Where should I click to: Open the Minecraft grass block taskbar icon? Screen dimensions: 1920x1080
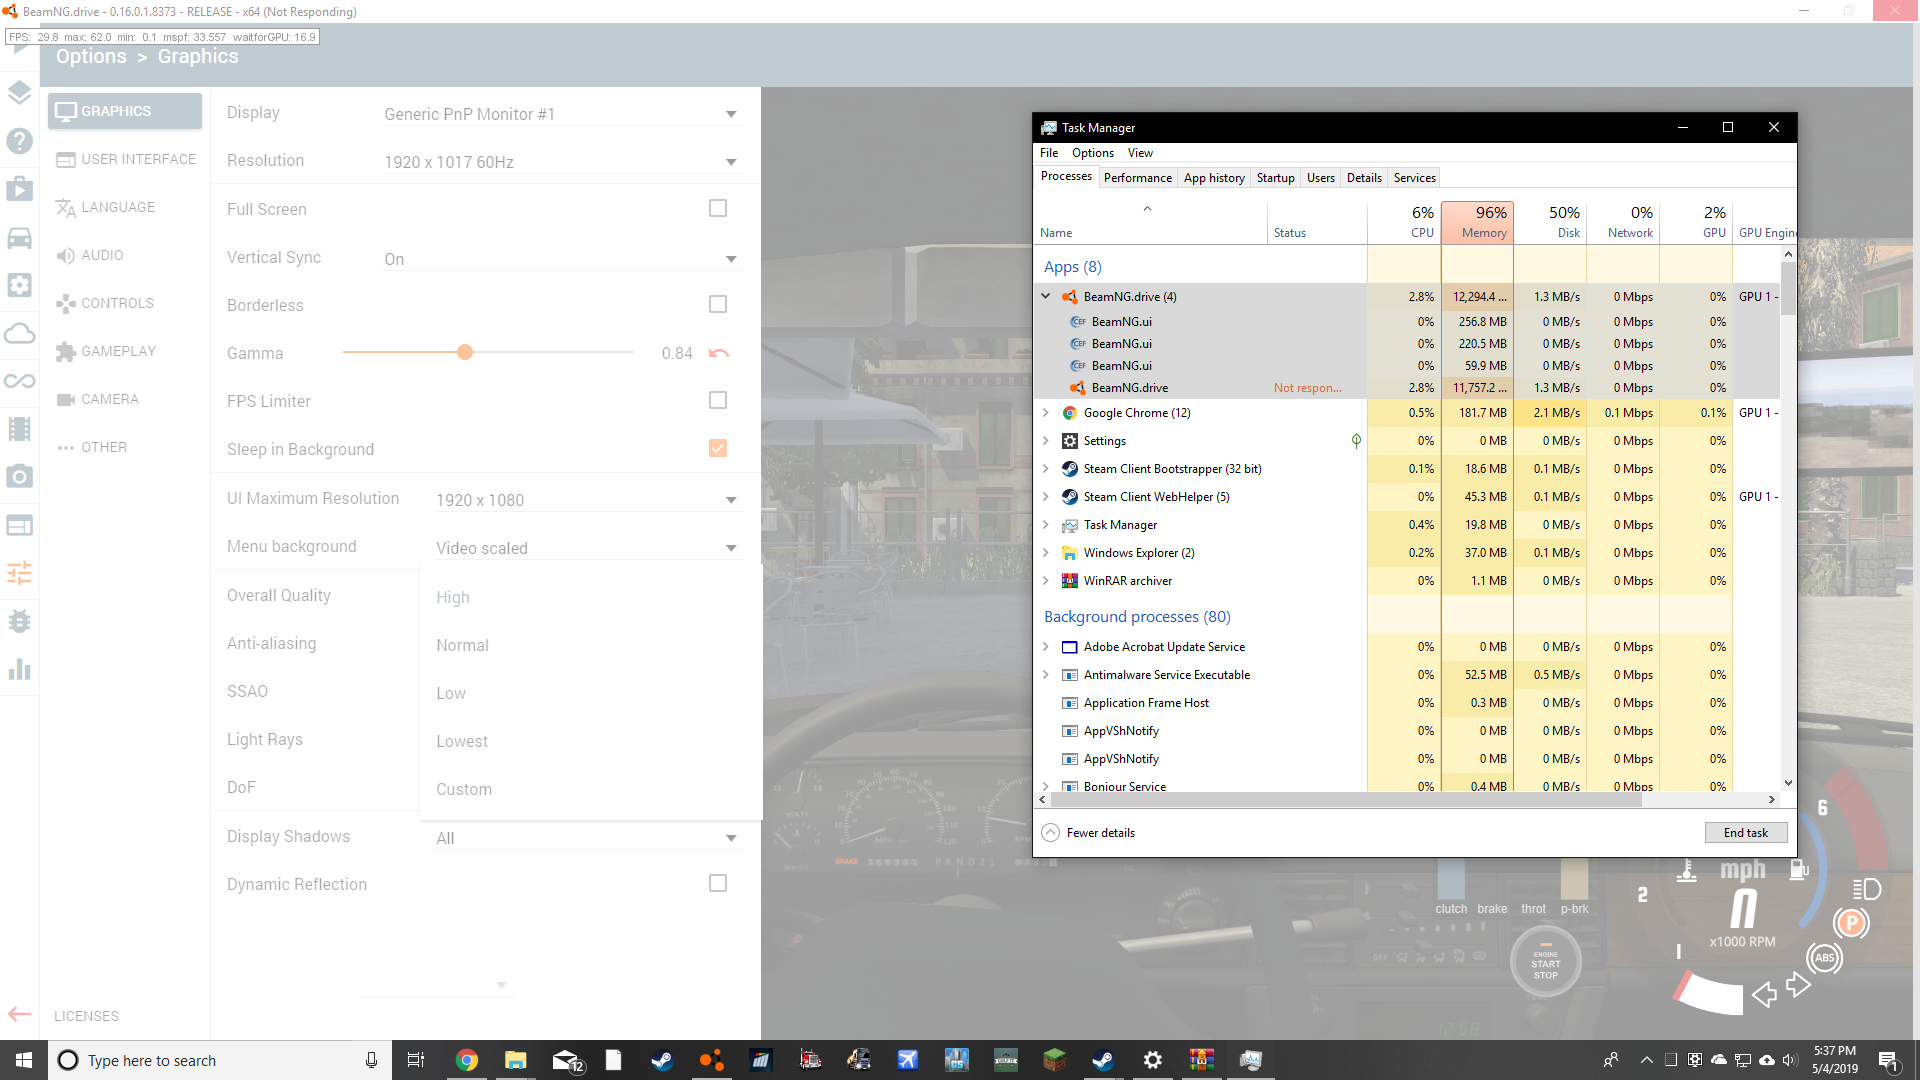click(1054, 1060)
